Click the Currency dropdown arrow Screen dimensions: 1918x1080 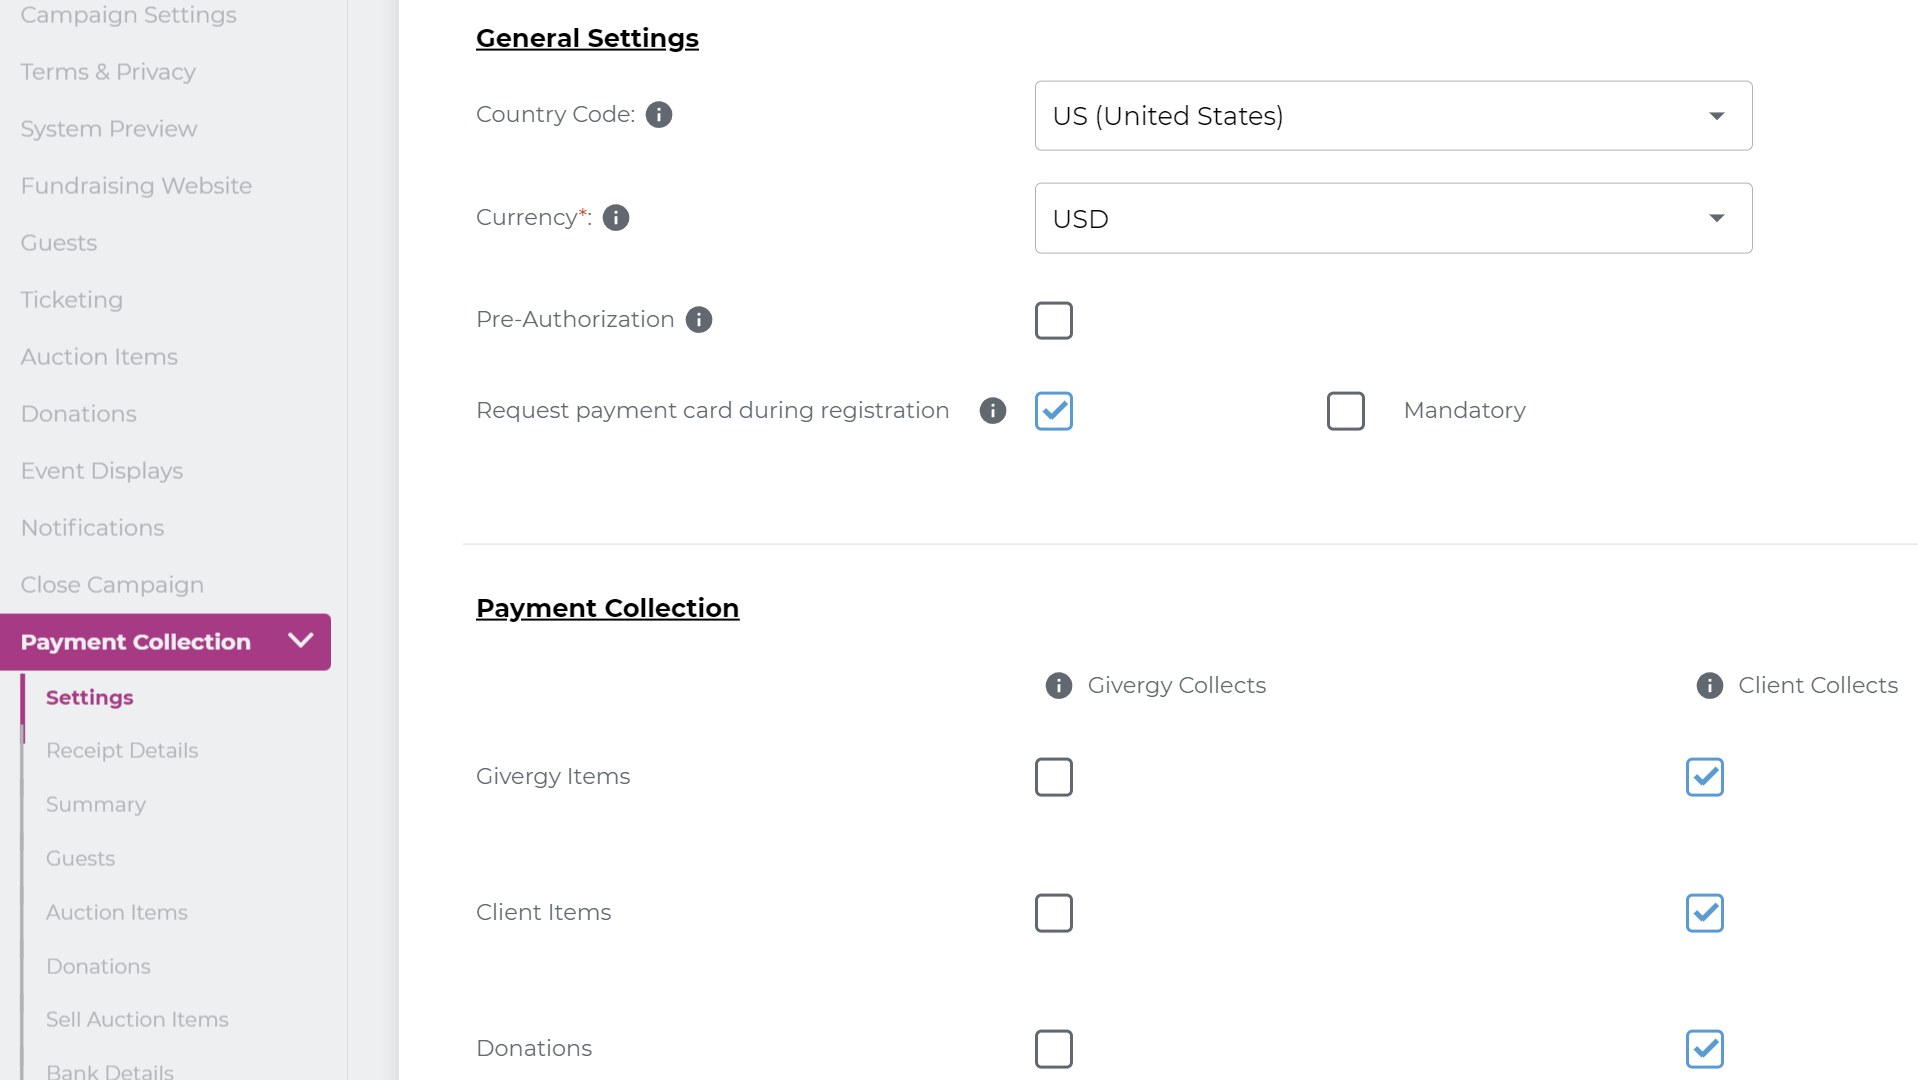coord(1716,218)
